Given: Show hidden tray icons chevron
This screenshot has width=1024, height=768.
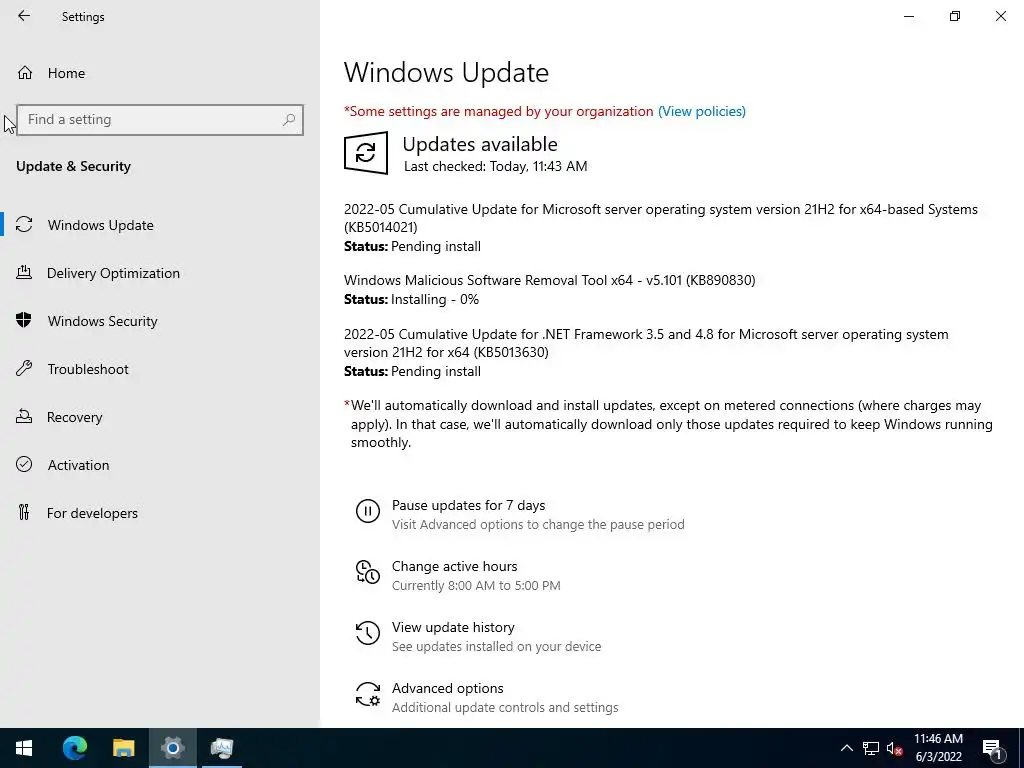Looking at the screenshot, I should click(846, 748).
